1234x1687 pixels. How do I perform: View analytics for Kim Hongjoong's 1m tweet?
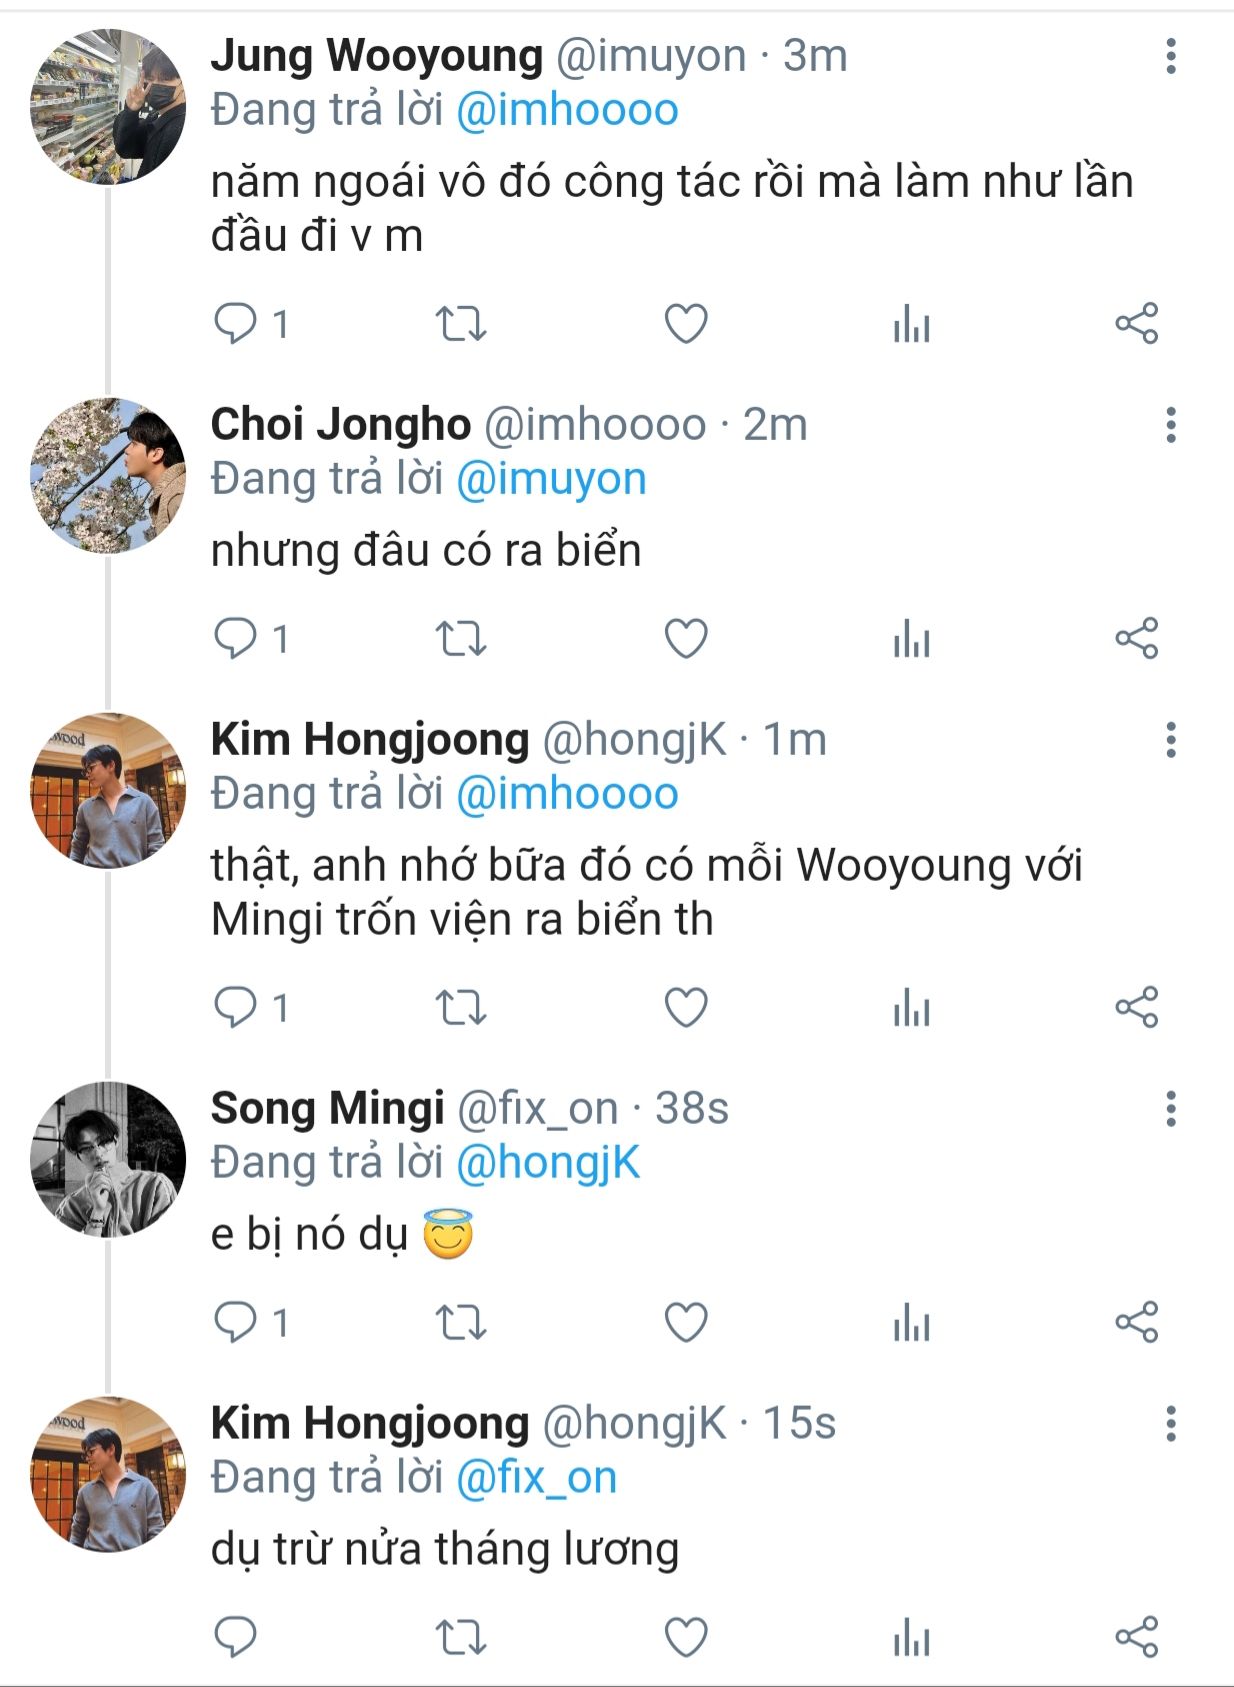(911, 1008)
